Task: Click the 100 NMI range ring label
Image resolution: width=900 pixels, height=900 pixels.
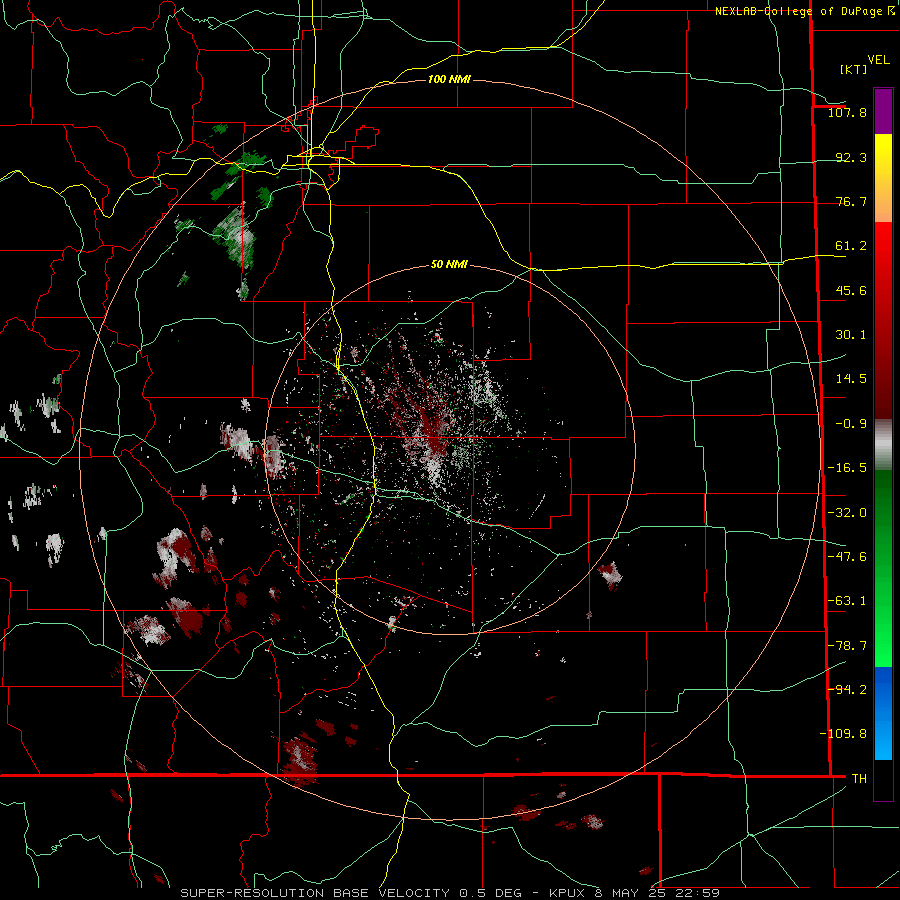Action: 449,79
